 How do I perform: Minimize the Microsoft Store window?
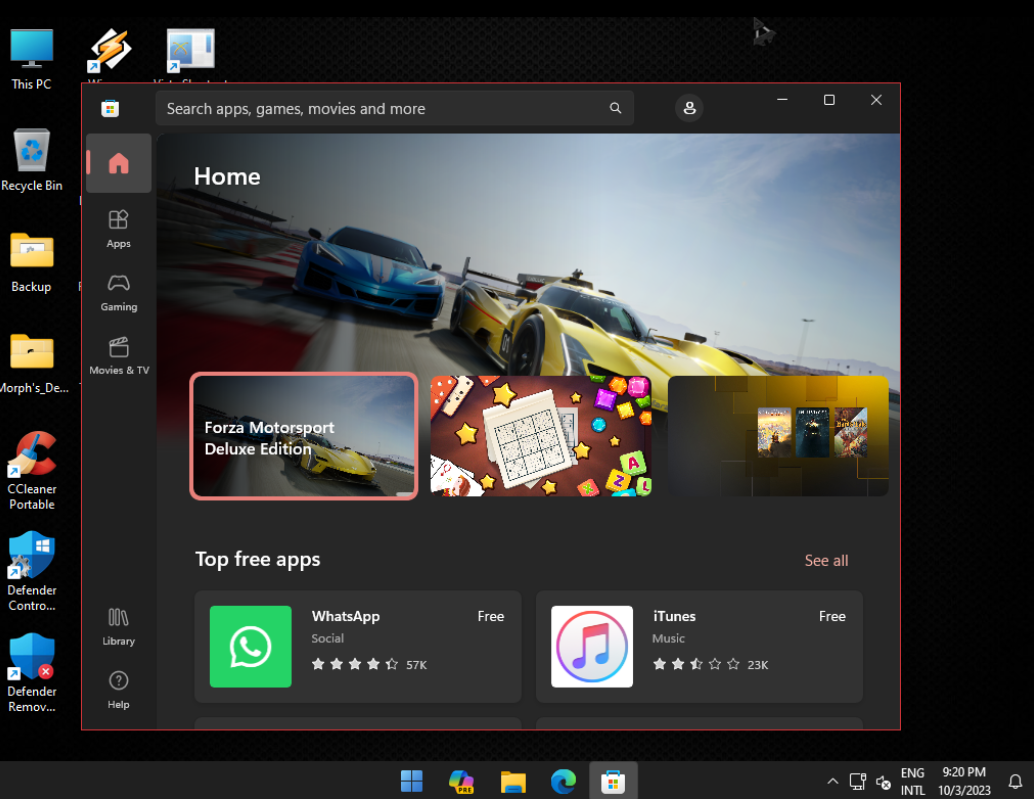pos(782,100)
